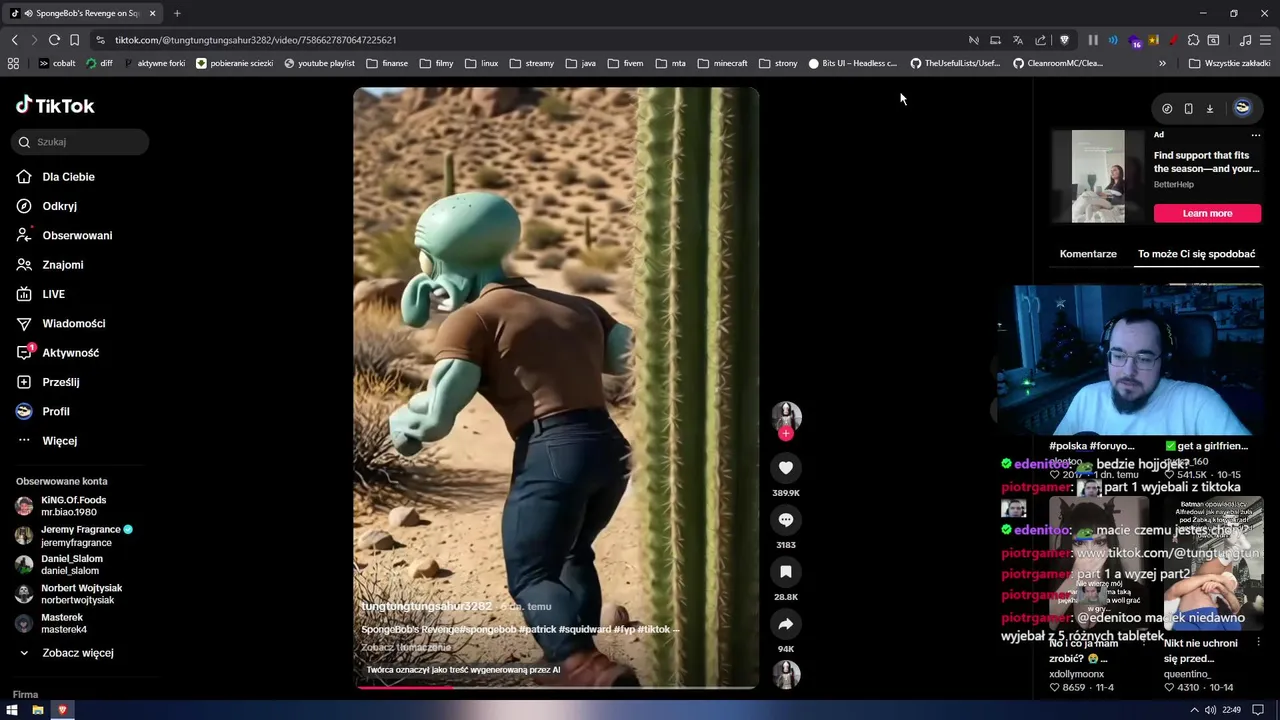
Task: Click the address bar URL
Action: (x=255, y=40)
